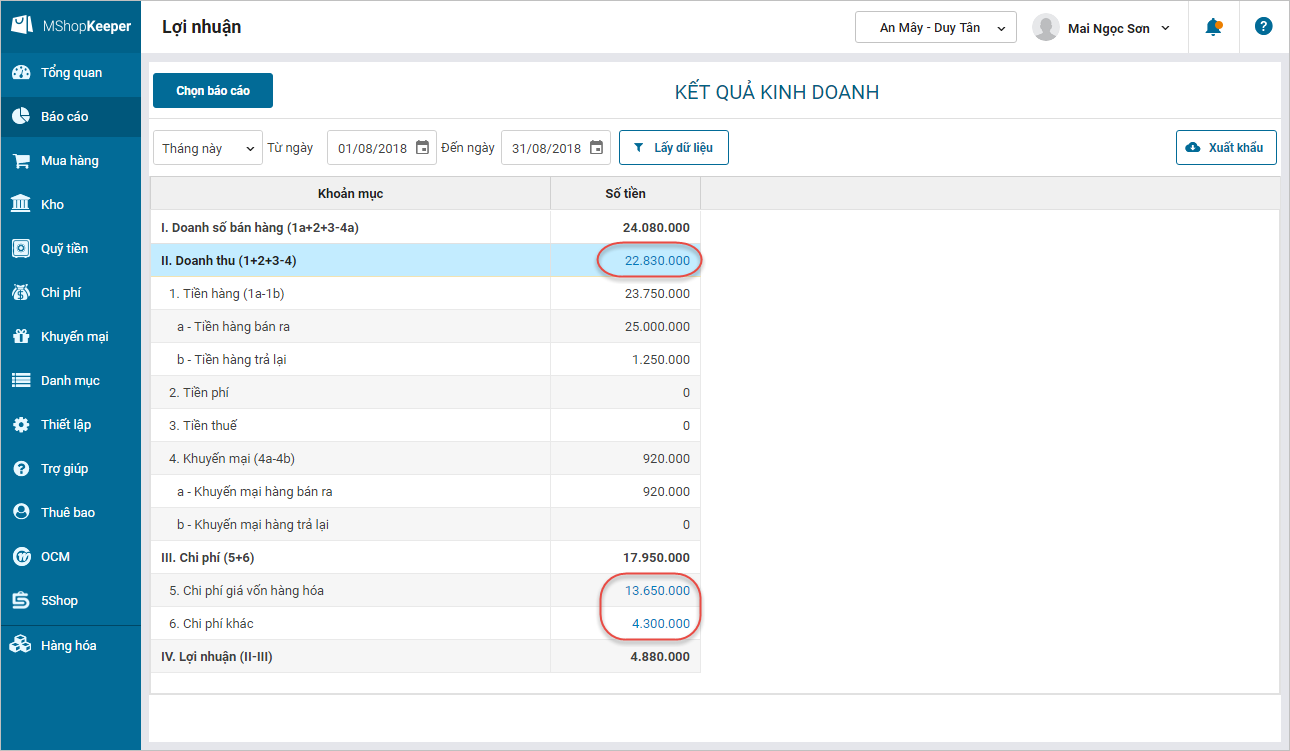Click the MShopKeeper logo icon

(x=22, y=27)
